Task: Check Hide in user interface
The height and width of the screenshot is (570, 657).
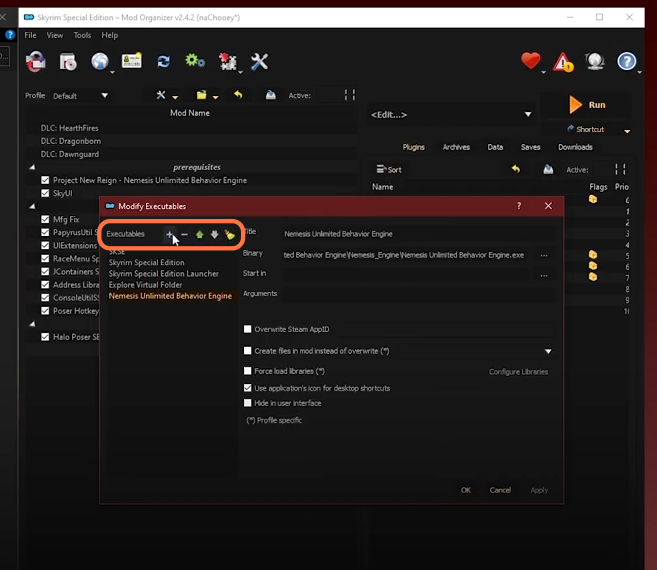Action: tap(248, 403)
